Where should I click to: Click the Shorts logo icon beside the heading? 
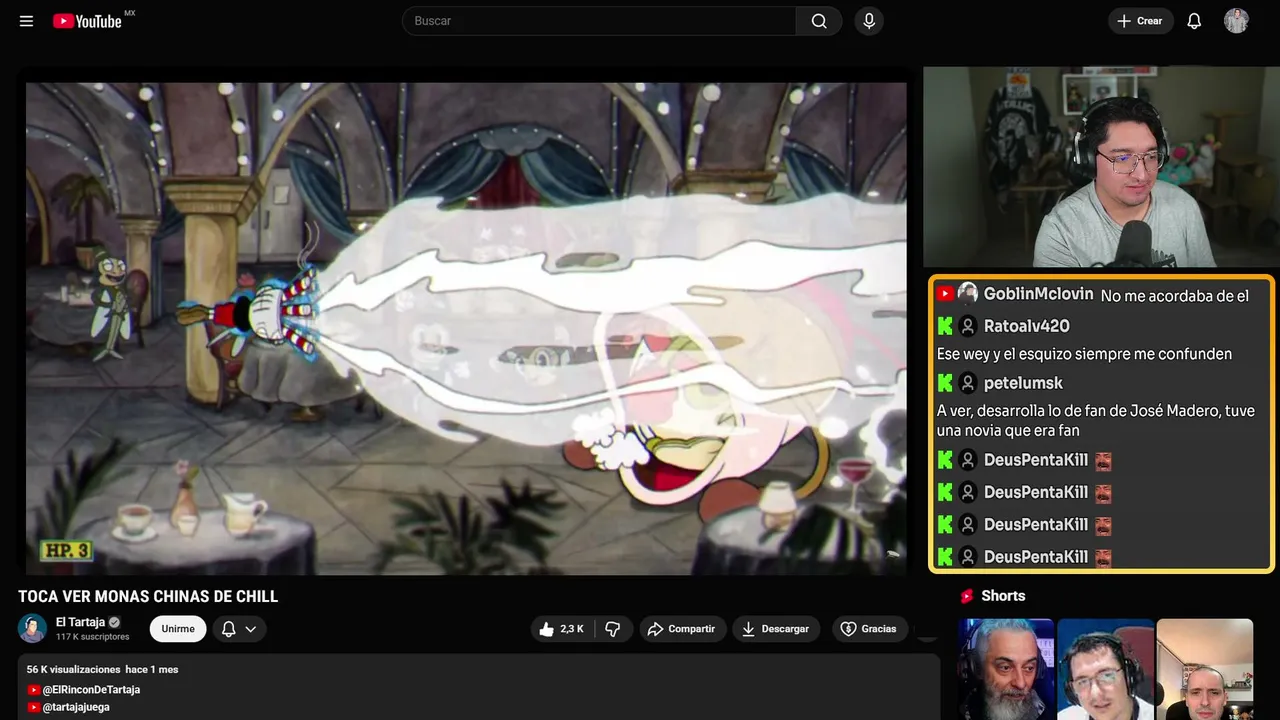[967, 596]
